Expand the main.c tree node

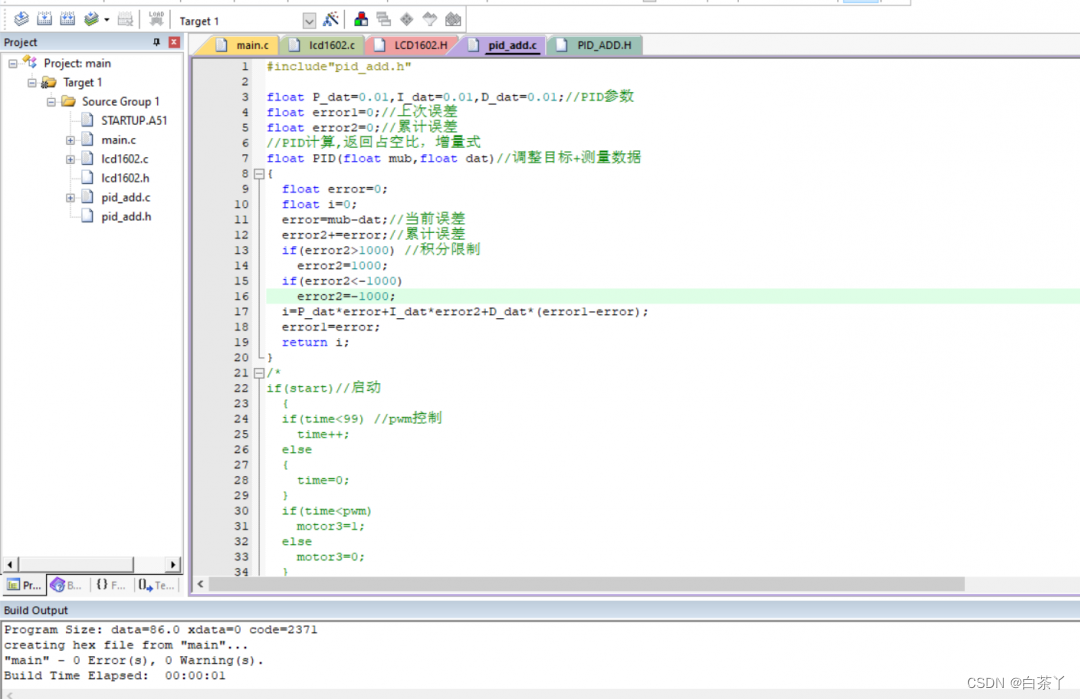71,140
